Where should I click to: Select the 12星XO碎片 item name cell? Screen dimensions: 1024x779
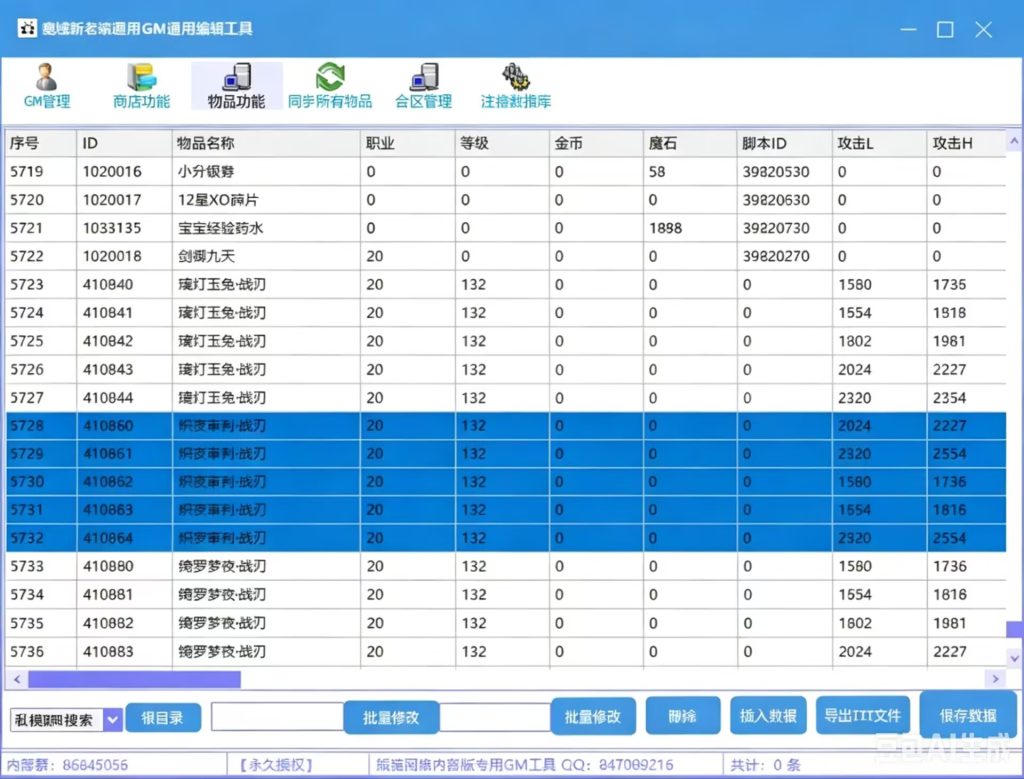click(x=266, y=200)
